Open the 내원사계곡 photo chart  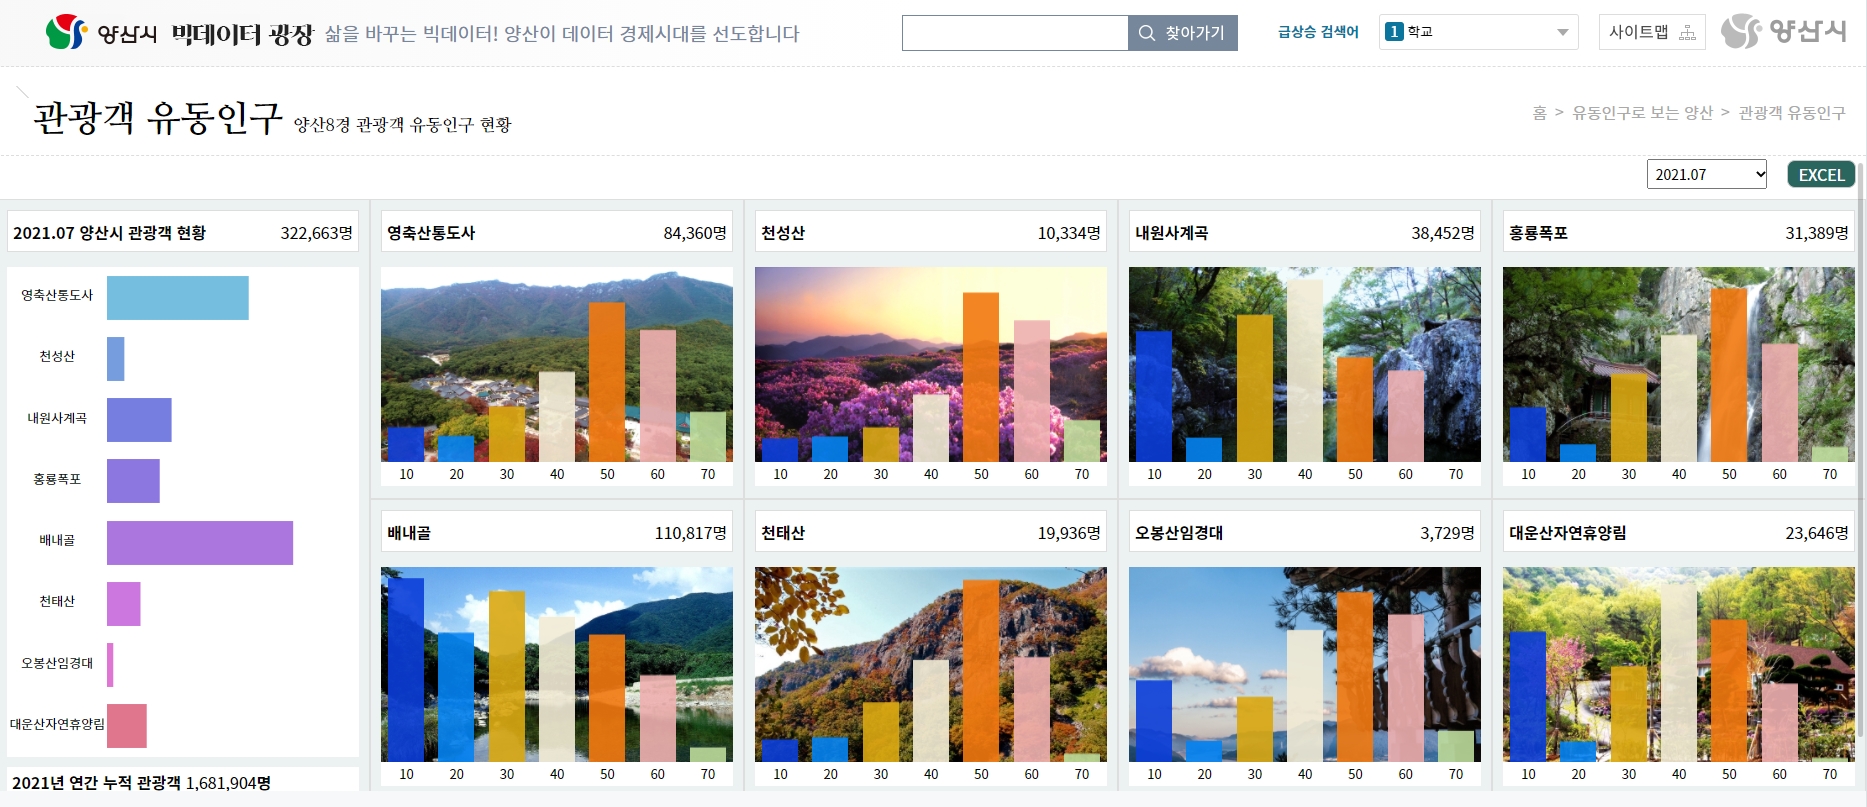[1305, 364]
